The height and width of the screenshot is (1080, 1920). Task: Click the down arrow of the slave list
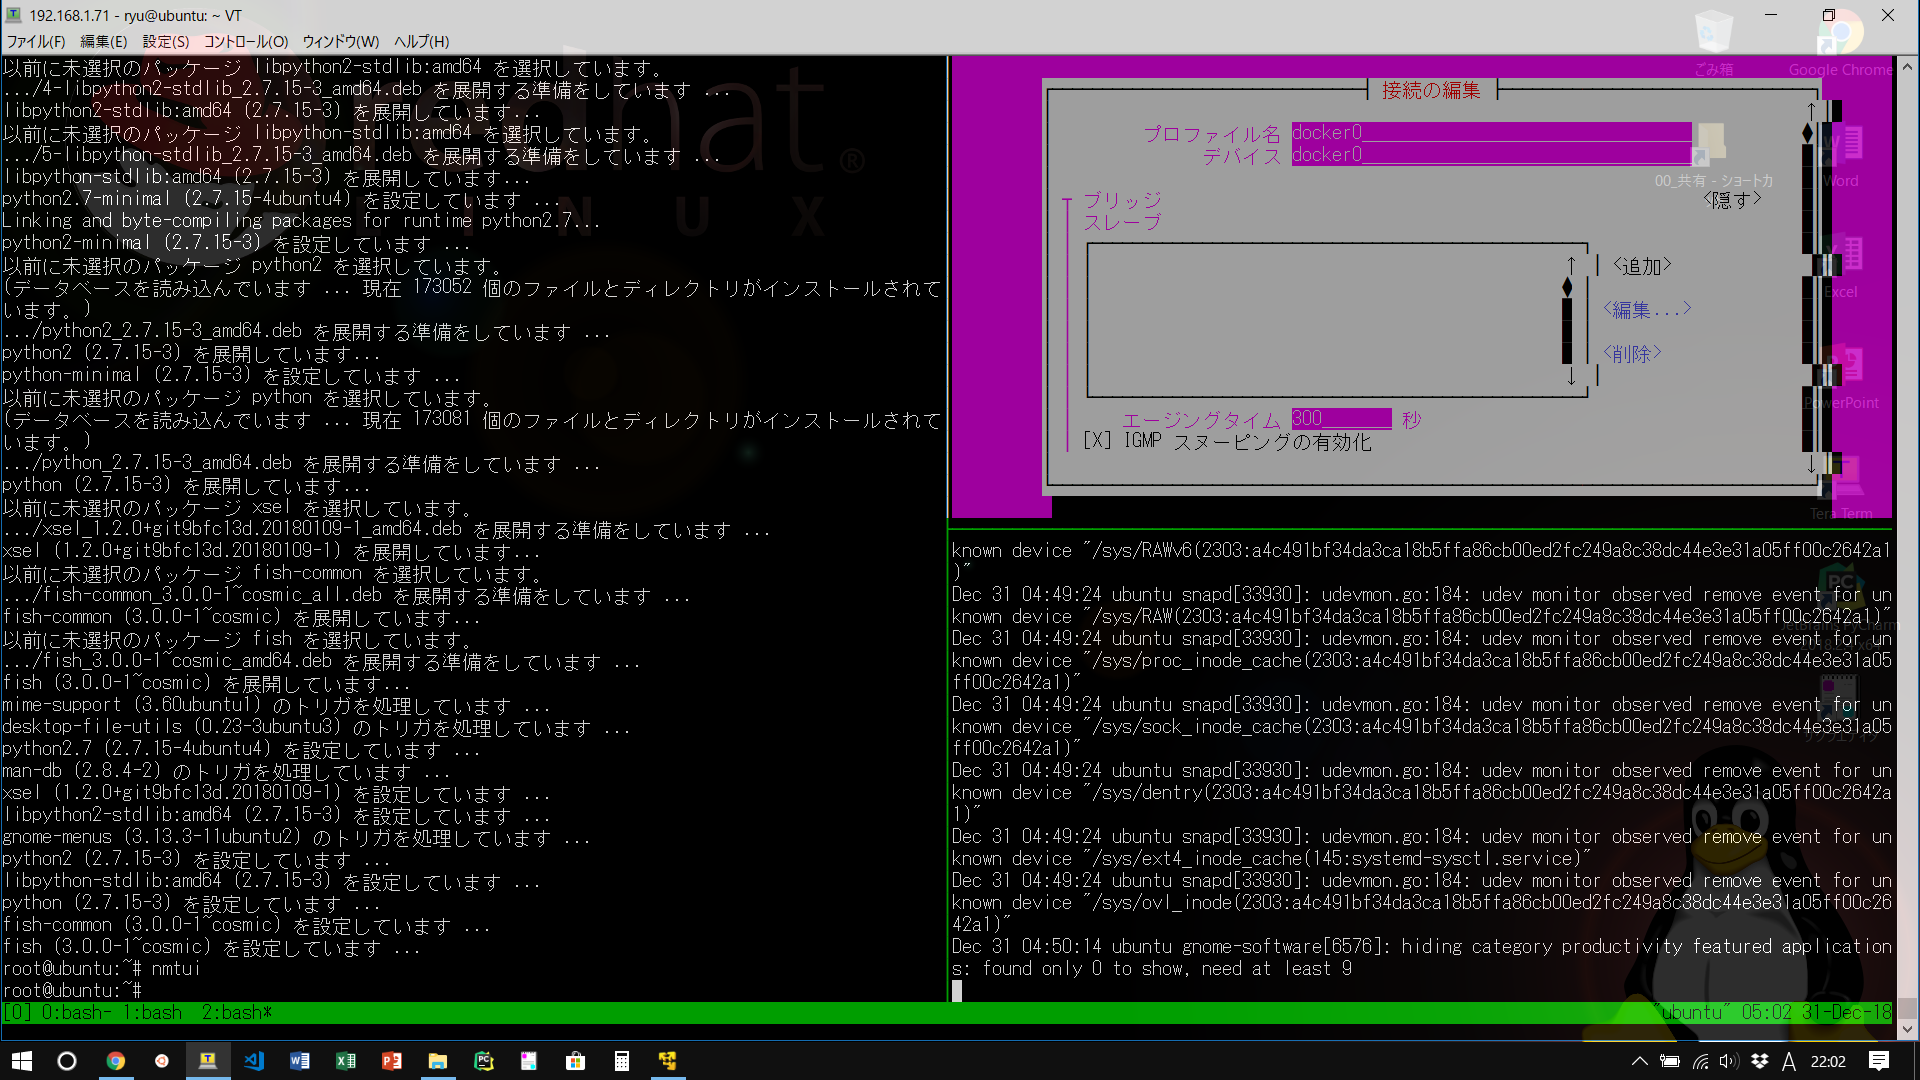click(1572, 377)
